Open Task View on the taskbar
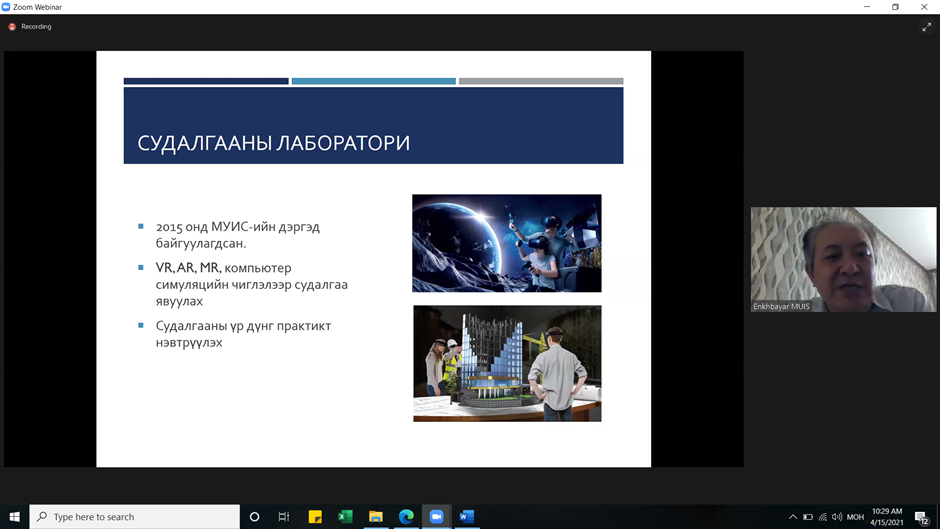Viewport: 940px width, 529px height. pyautogui.click(x=284, y=516)
